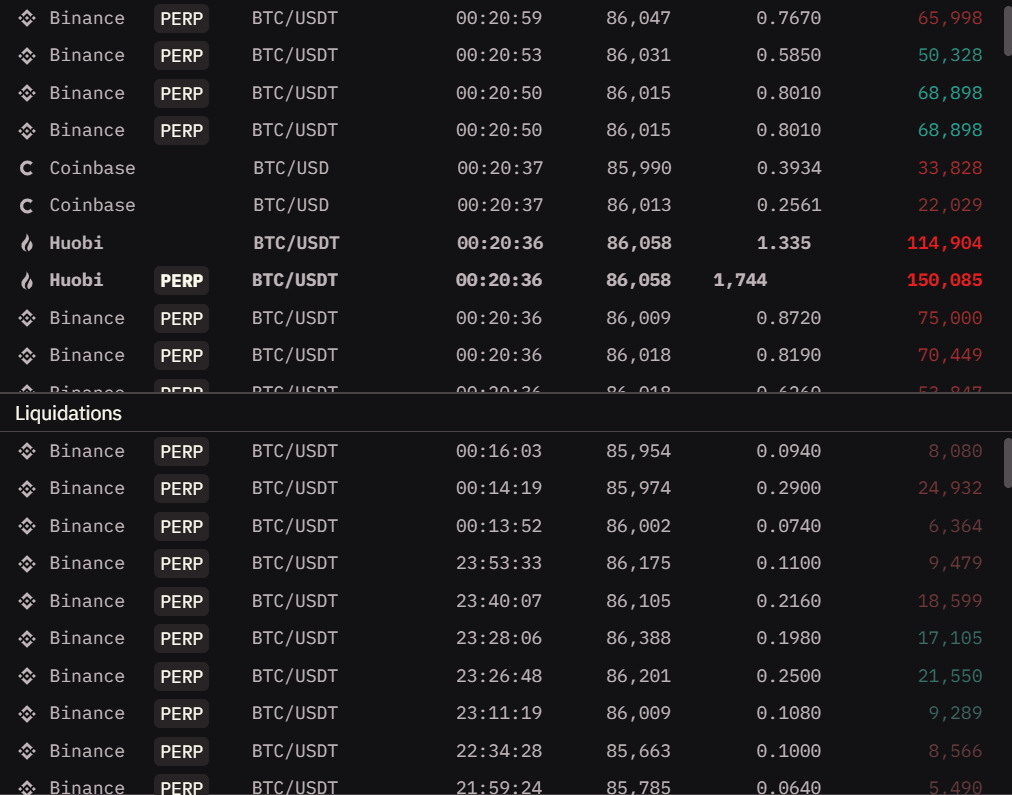Click the Huobi icon on the 150,085 liquidation row
The height and width of the screenshot is (795, 1012).
(x=26, y=280)
